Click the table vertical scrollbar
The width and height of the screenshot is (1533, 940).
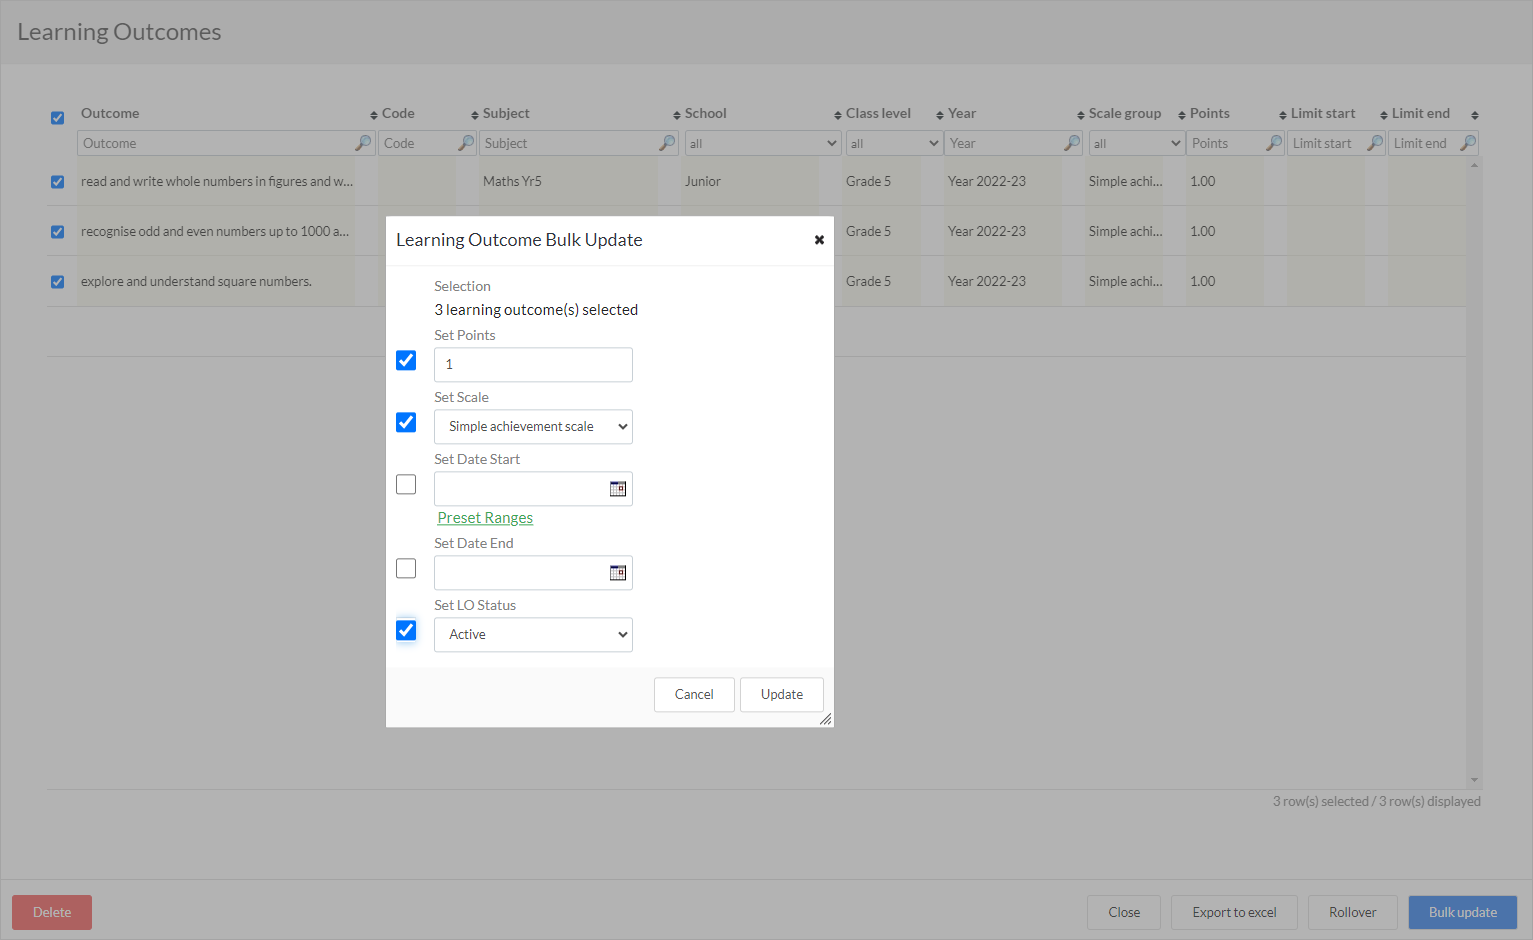click(1474, 473)
